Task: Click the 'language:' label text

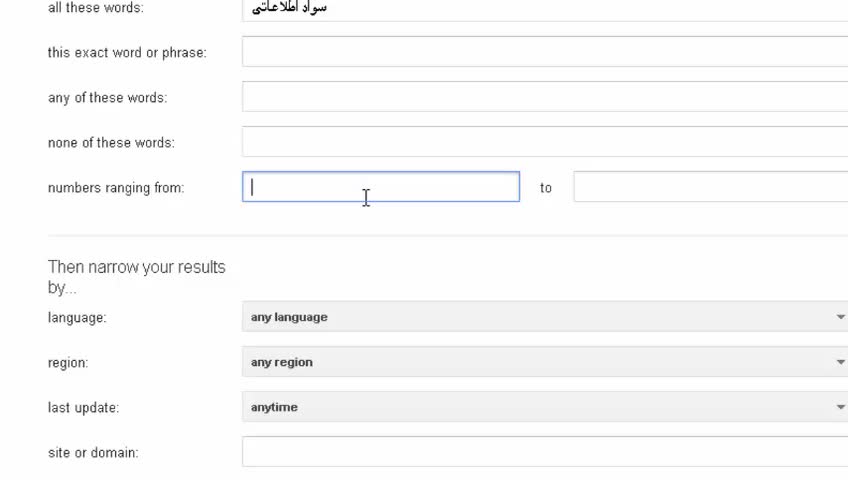Action: pos(77,317)
